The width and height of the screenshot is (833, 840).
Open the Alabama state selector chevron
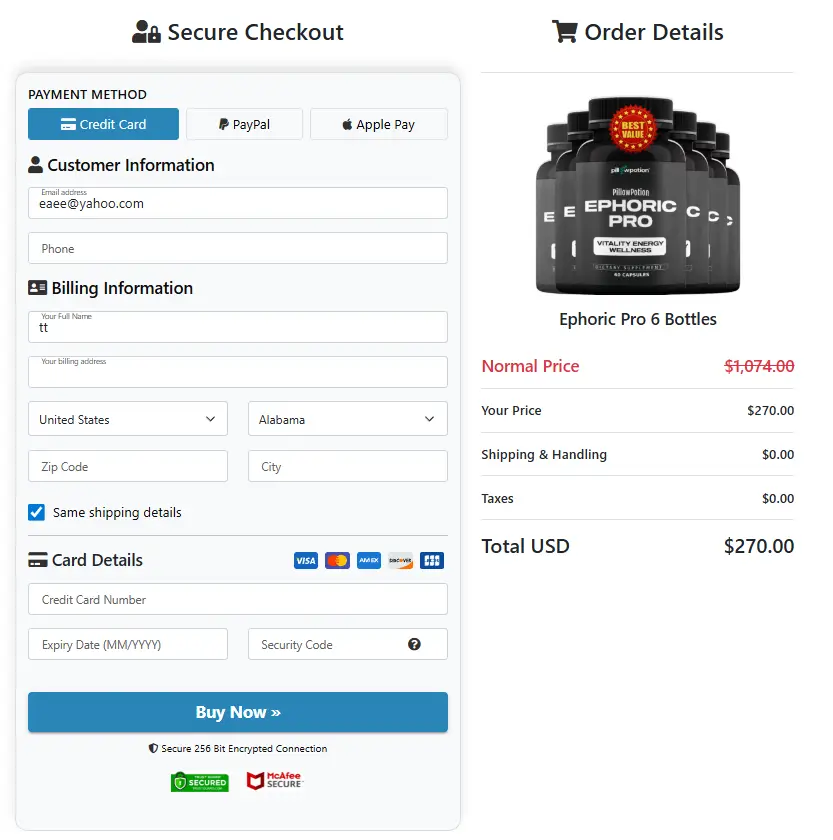(x=430, y=418)
